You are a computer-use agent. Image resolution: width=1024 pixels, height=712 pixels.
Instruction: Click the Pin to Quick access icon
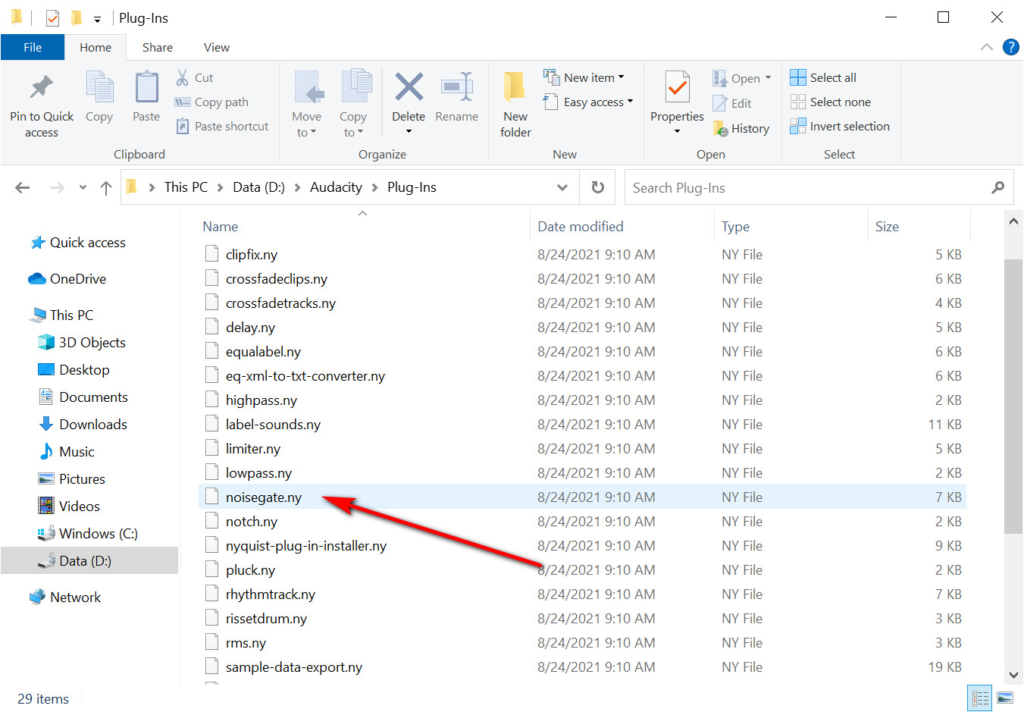(x=41, y=88)
